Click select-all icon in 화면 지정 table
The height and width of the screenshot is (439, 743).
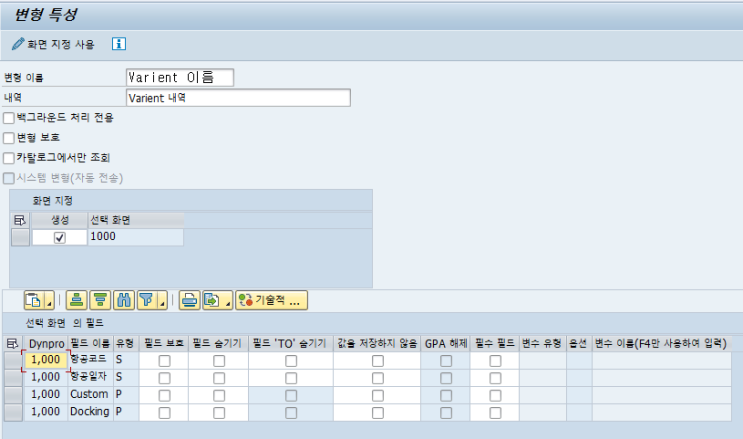20,220
